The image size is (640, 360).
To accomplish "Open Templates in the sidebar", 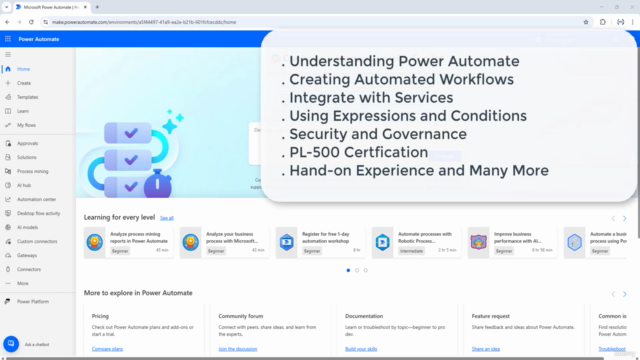I will [27, 97].
